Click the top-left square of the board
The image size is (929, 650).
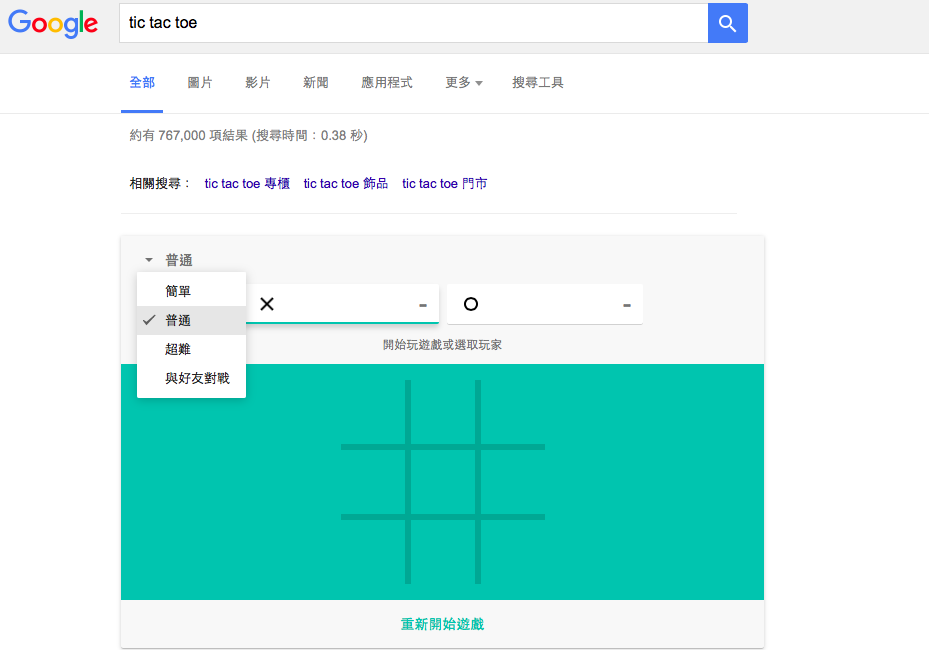373,412
